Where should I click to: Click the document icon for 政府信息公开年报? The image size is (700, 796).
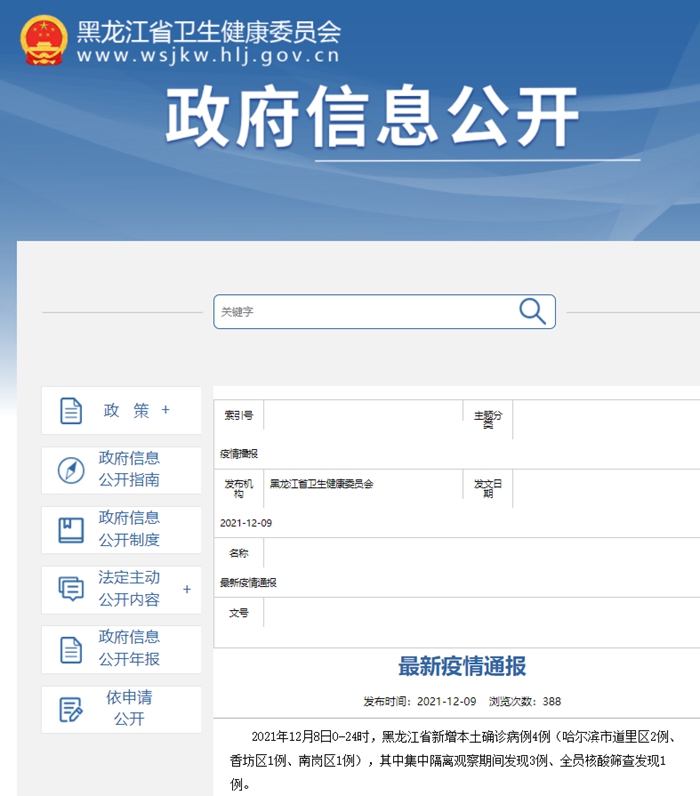point(71,649)
